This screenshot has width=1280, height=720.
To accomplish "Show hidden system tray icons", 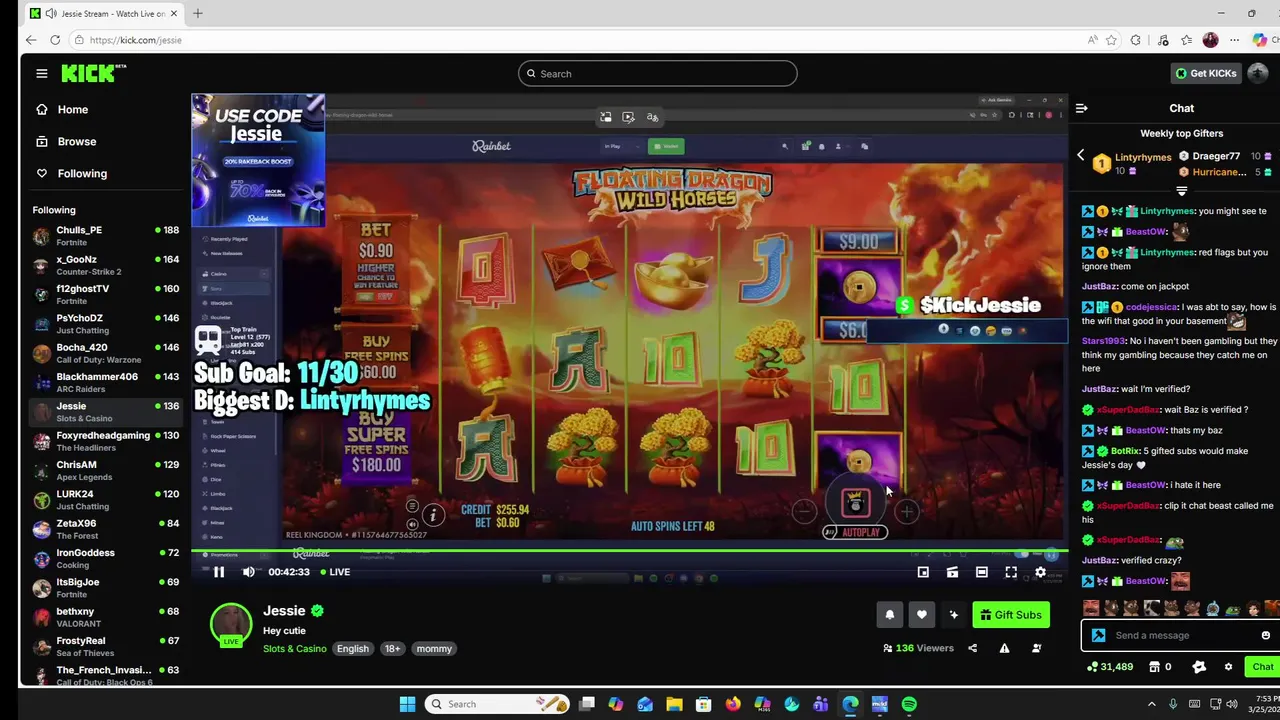I will pyautogui.click(x=1151, y=704).
